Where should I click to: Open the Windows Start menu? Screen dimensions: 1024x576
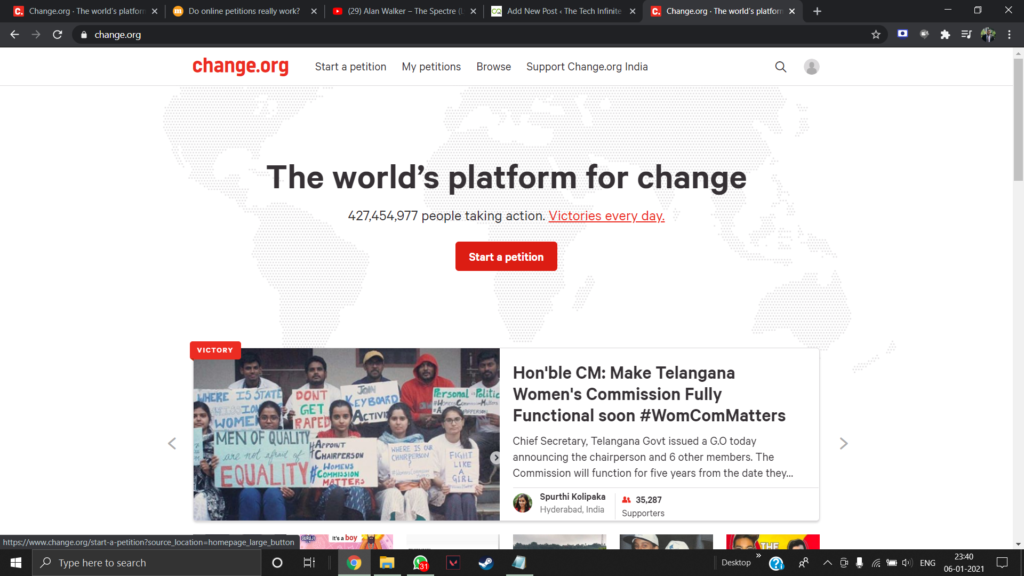[x=16, y=562]
